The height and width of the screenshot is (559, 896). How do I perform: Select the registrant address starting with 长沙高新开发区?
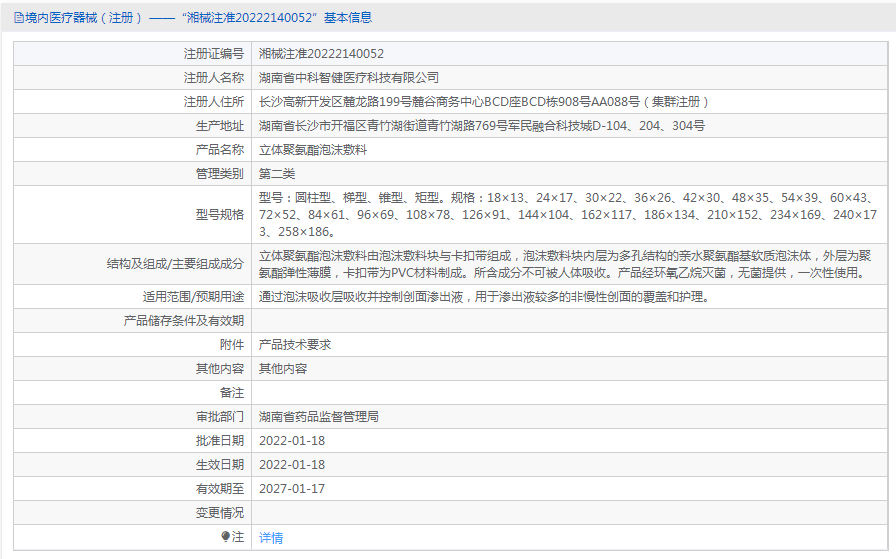(483, 102)
